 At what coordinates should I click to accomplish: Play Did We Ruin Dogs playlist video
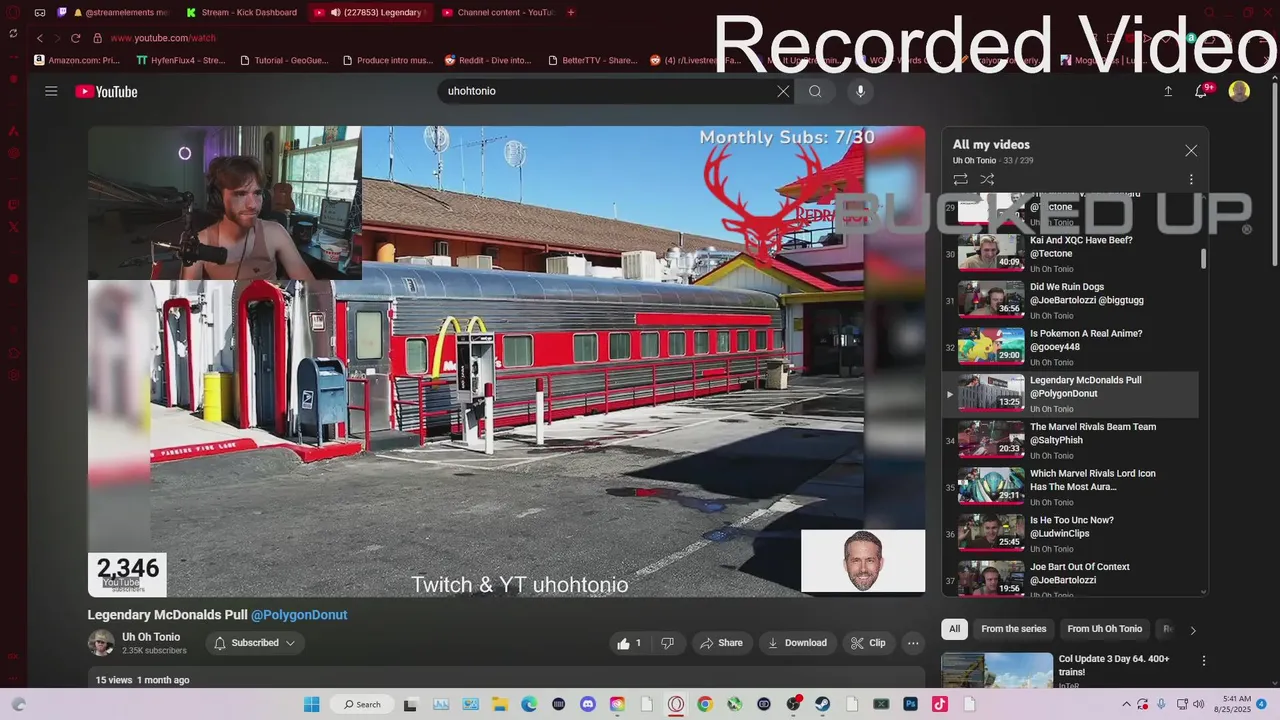click(x=1070, y=300)
